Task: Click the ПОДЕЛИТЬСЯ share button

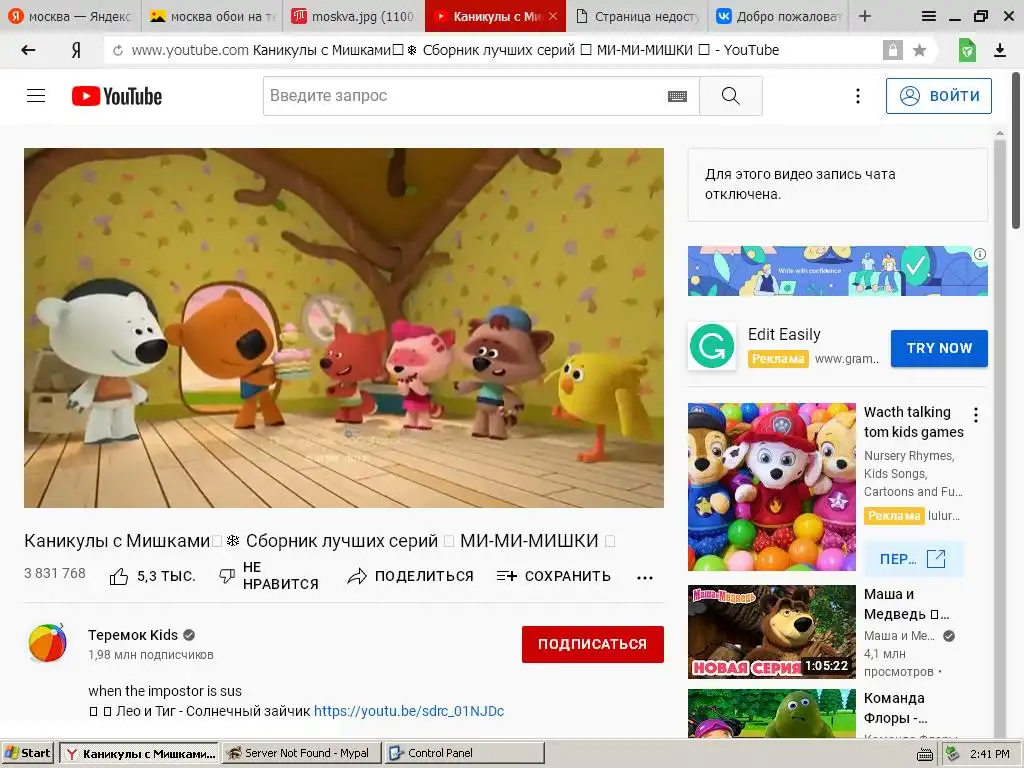Action: click(x=410, y=576)
